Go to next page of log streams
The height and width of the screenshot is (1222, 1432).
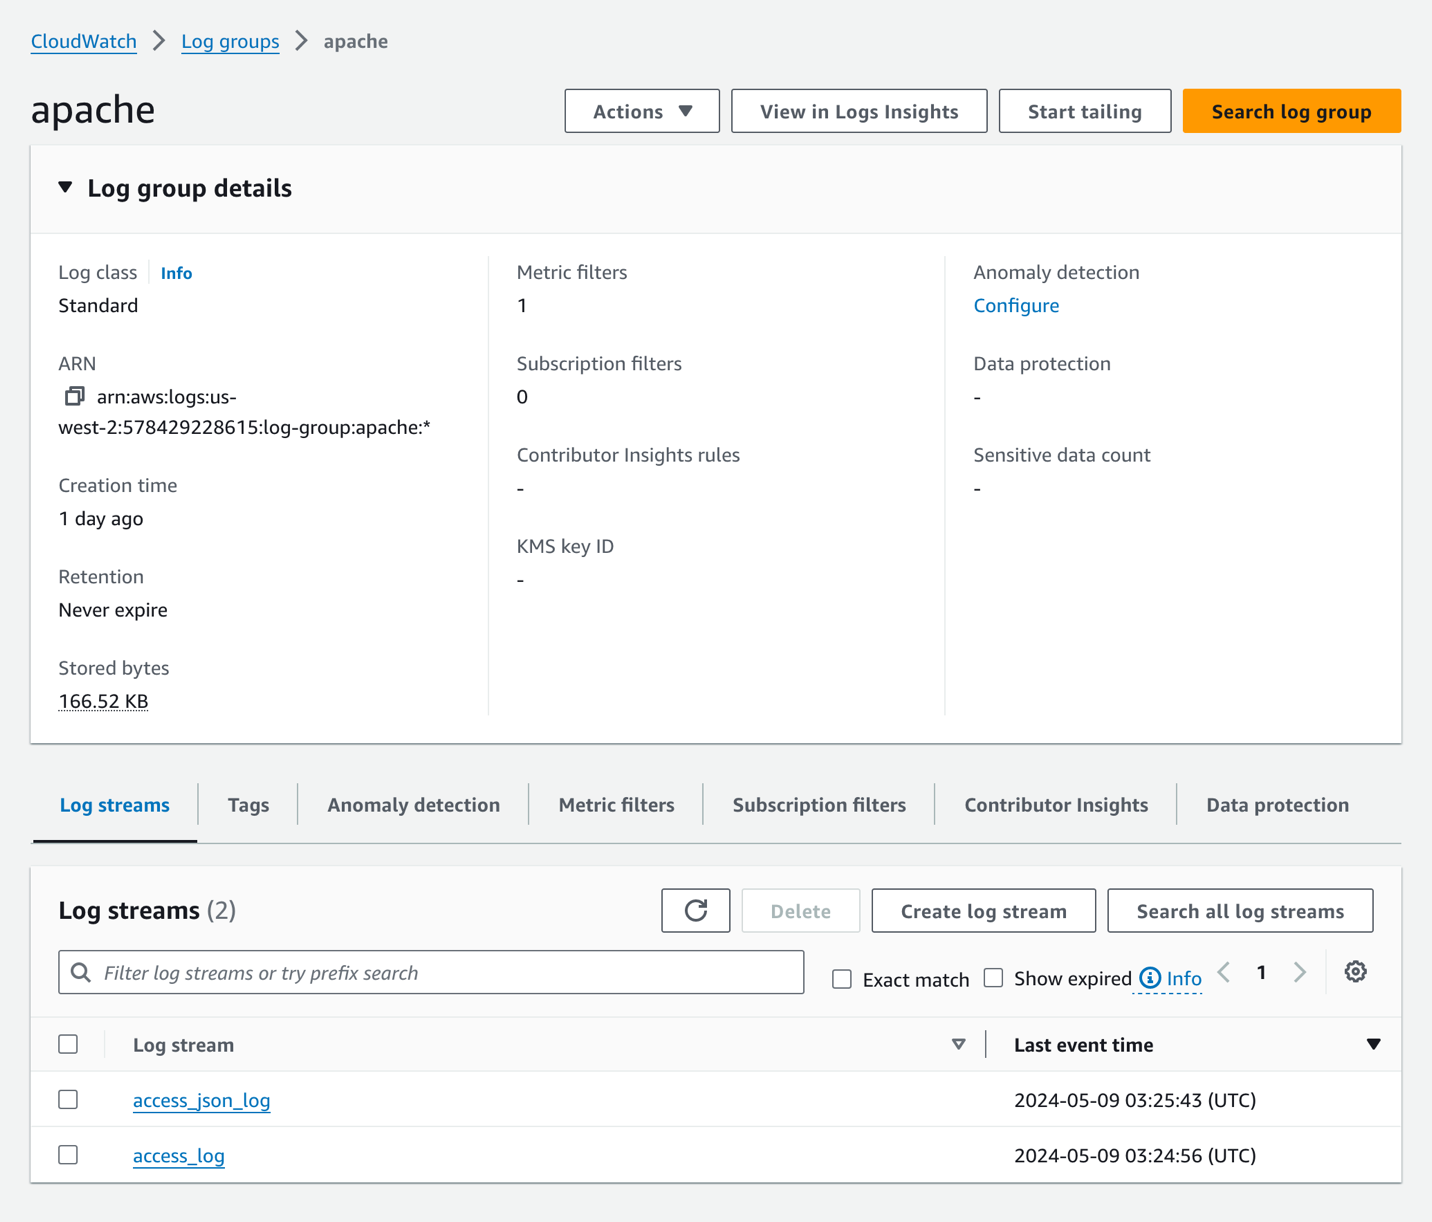point(1300,972)
